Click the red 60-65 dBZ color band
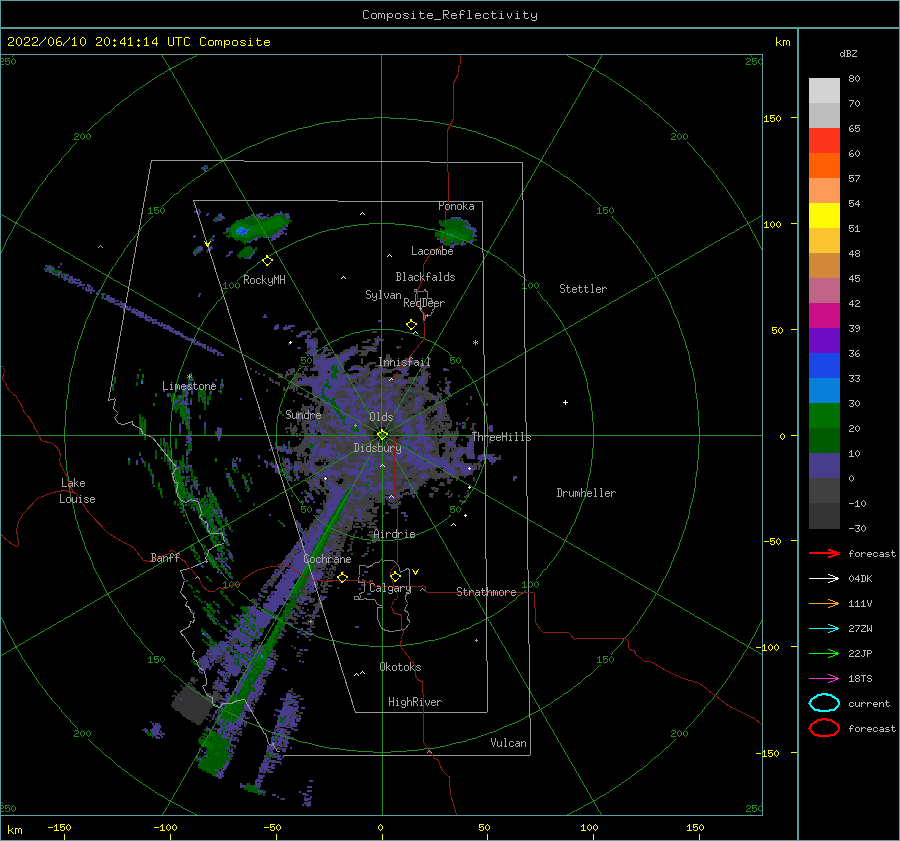Screen dimensions: 900x841 coord(824,141)
